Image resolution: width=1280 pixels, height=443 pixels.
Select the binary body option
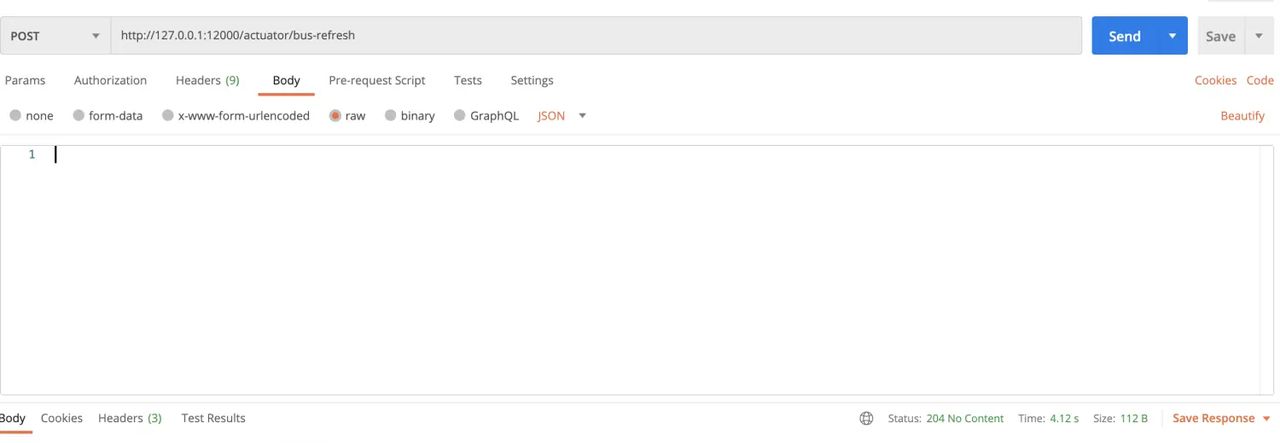pos(391,116)
